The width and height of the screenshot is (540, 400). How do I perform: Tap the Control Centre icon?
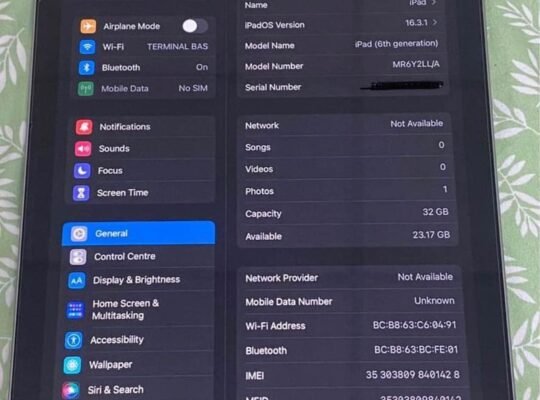78,257
